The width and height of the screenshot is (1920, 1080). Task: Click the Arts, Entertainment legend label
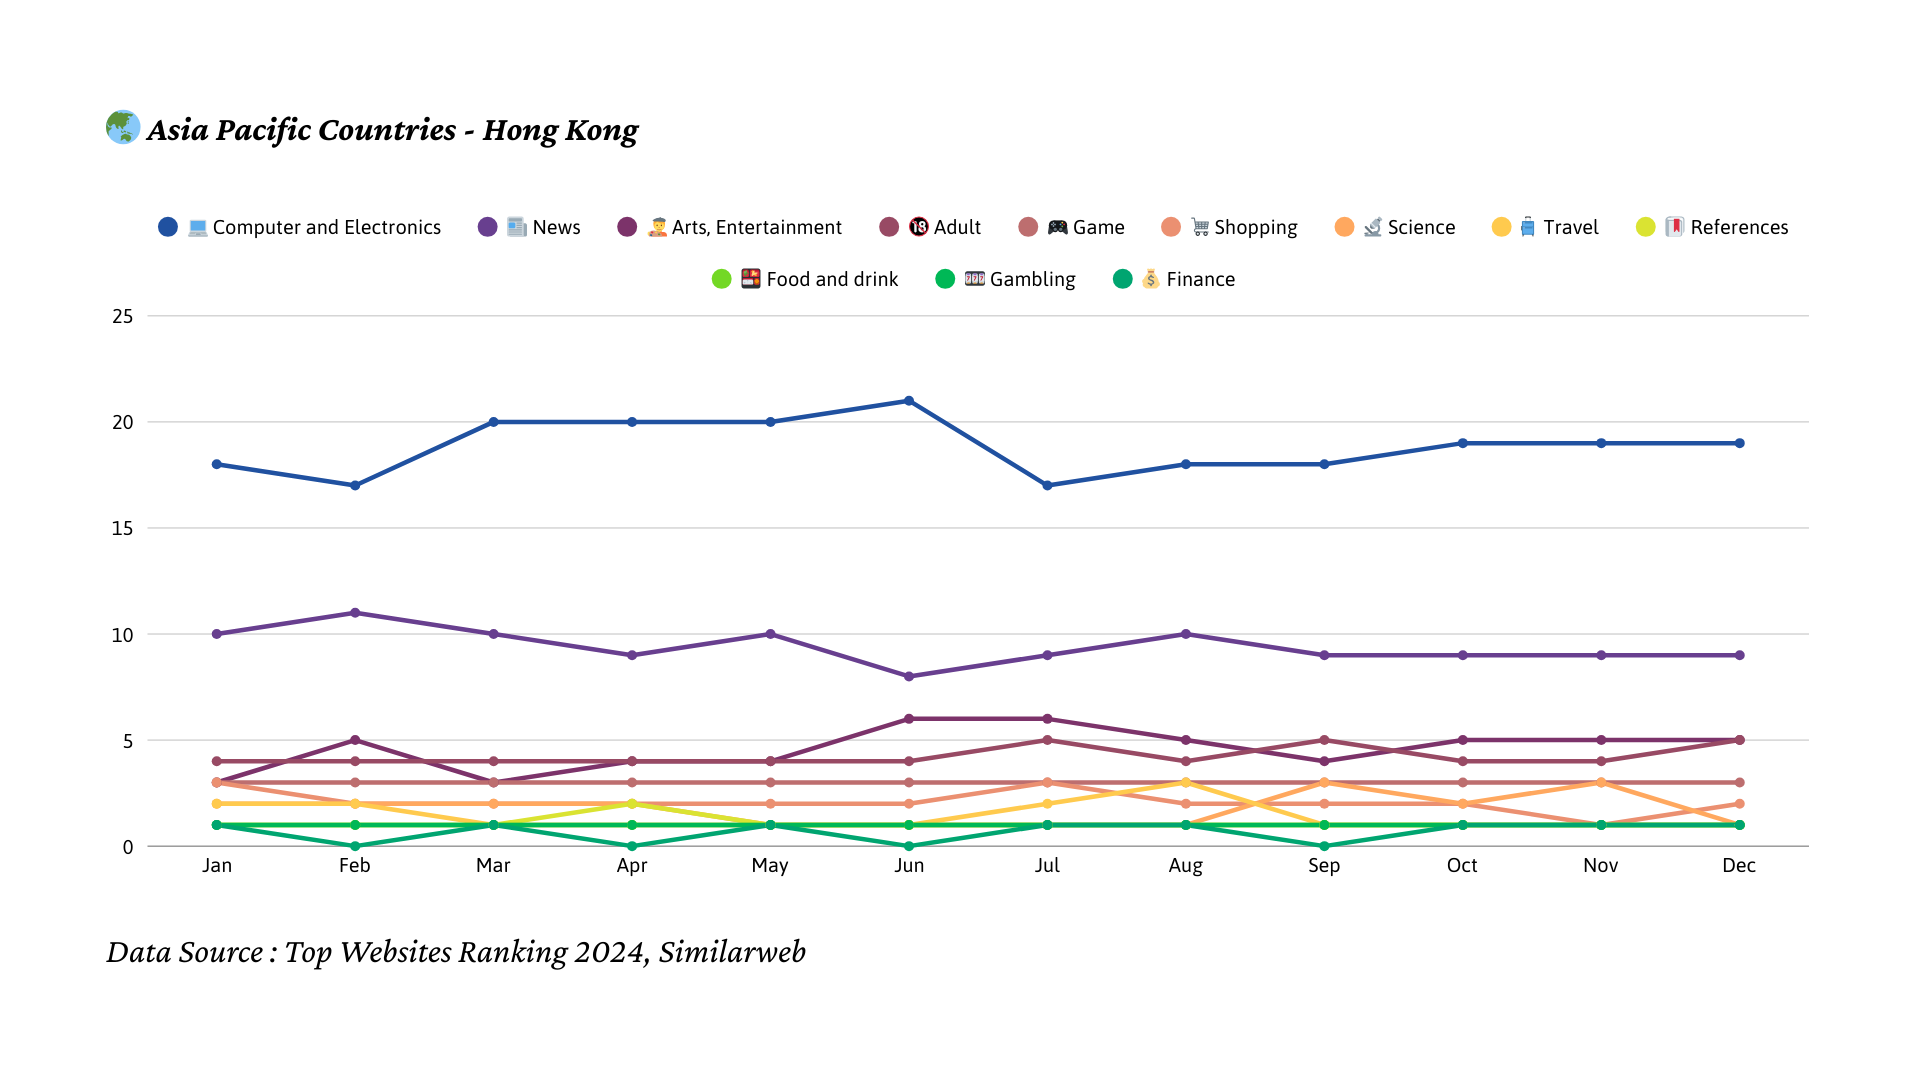pyautogui.click(x=756, y=227)
